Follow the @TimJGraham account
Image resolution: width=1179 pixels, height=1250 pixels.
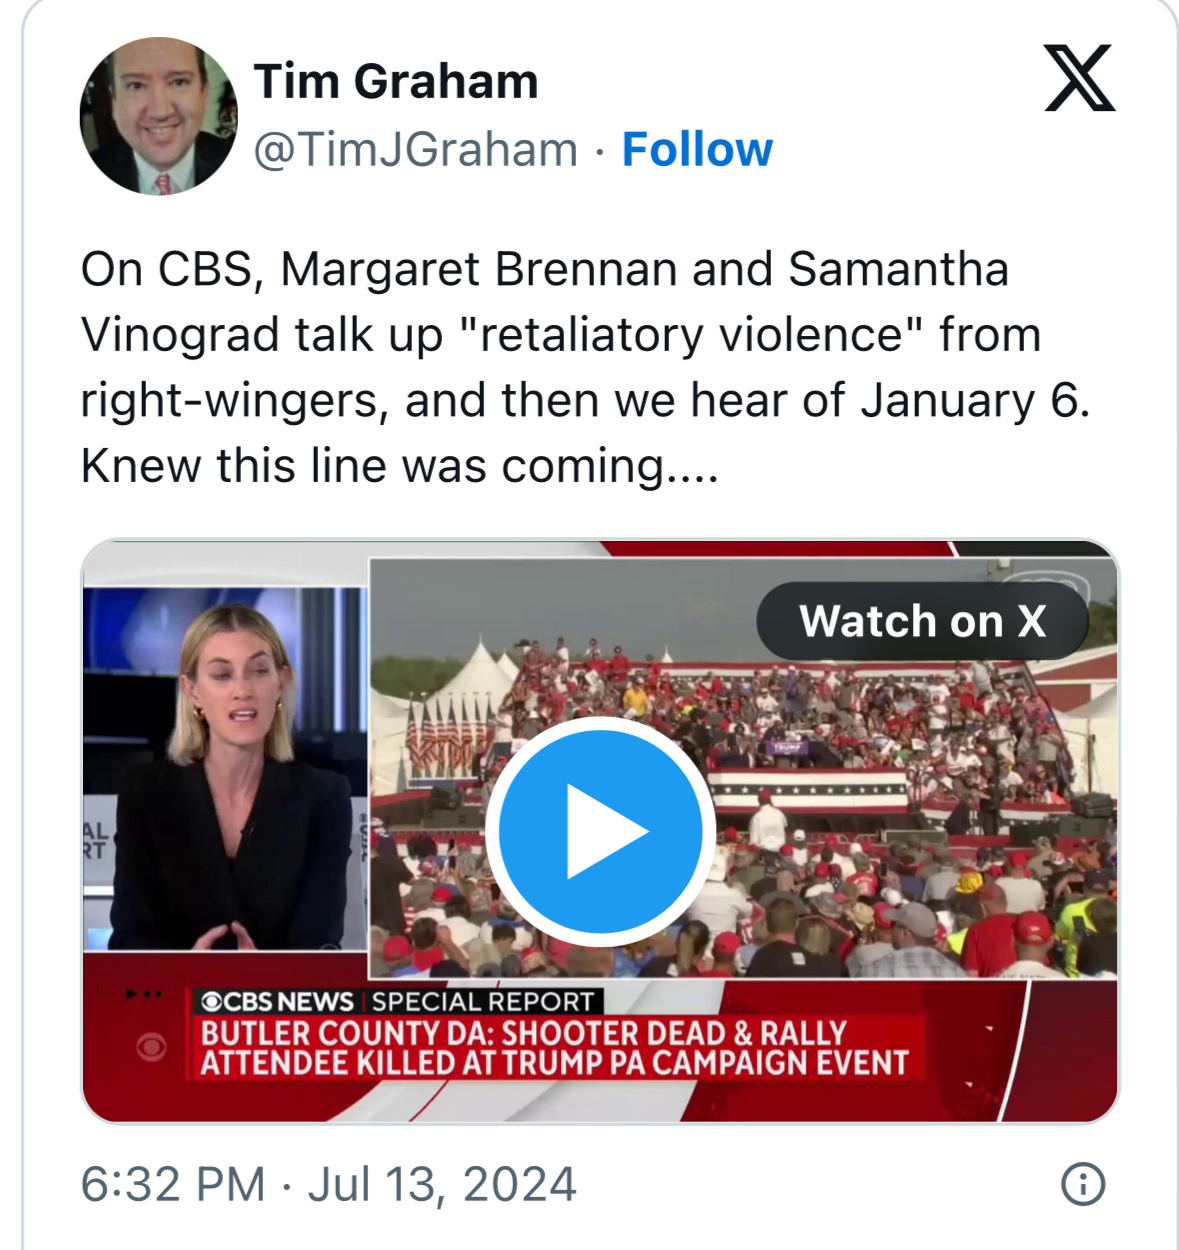click(697, 149)
